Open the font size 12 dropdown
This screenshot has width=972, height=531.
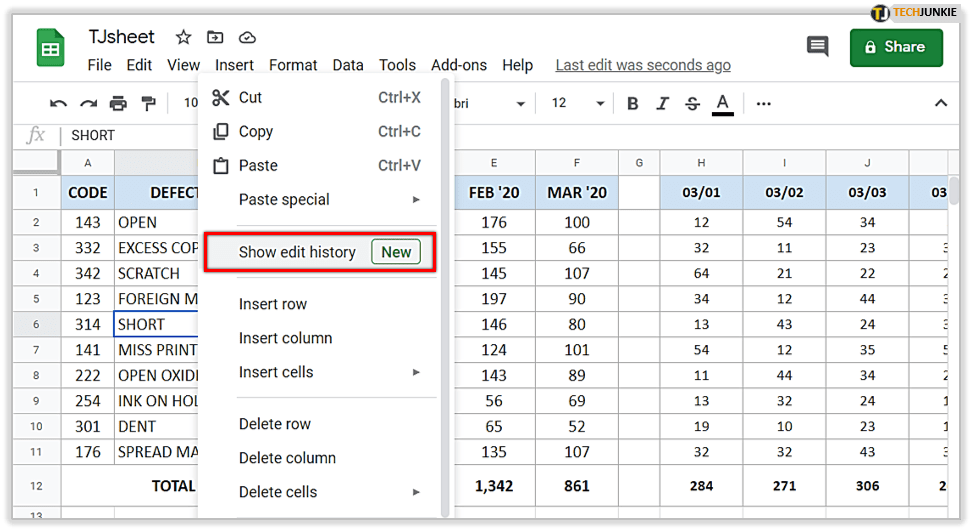[578, 103]
